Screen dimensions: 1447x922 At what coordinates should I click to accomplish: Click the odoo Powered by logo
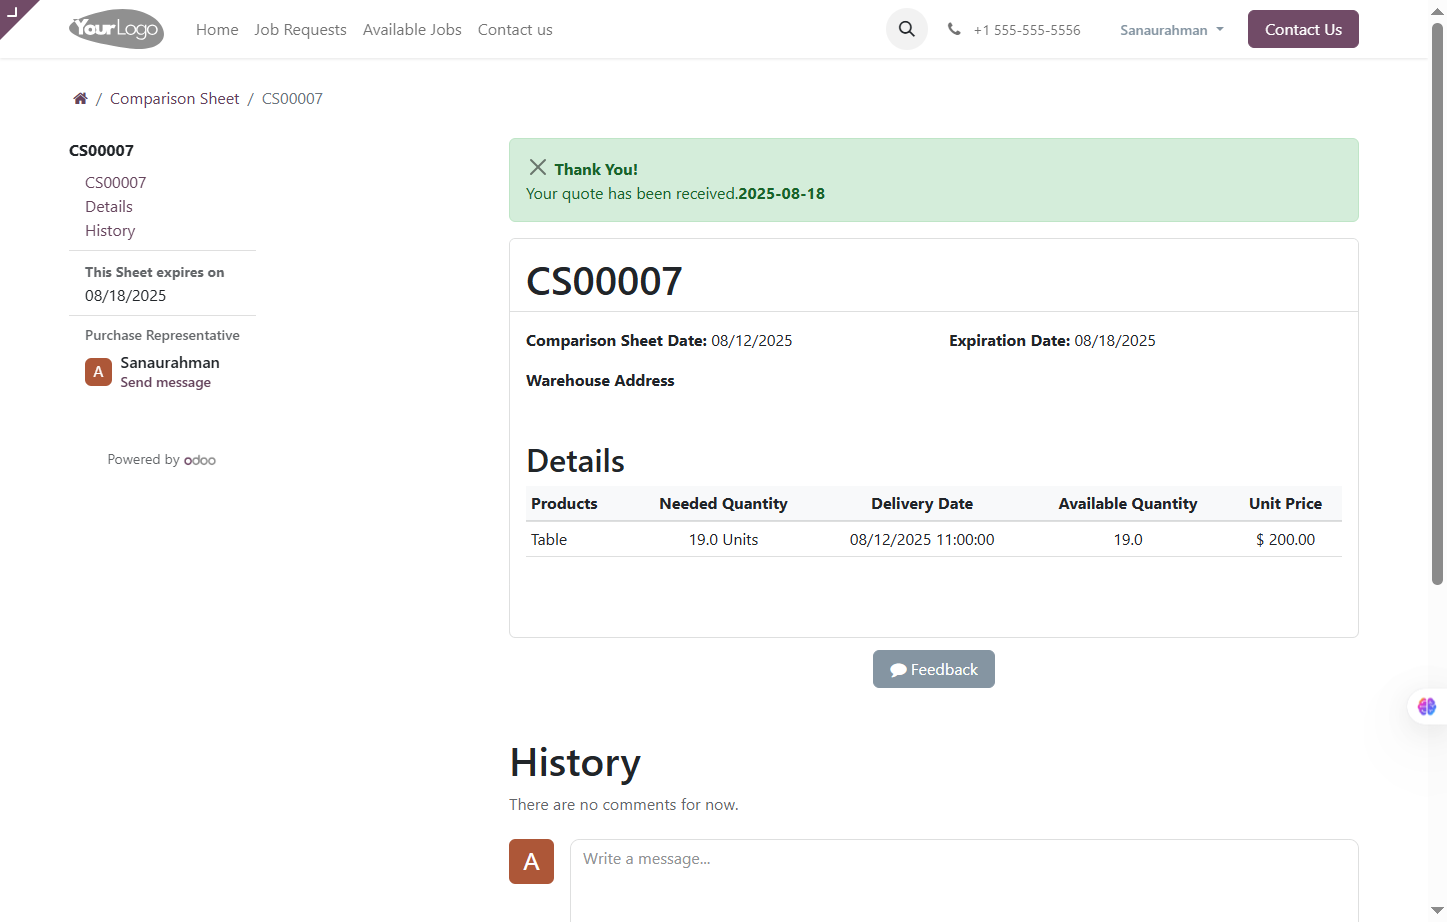click(x=200, y=460)
